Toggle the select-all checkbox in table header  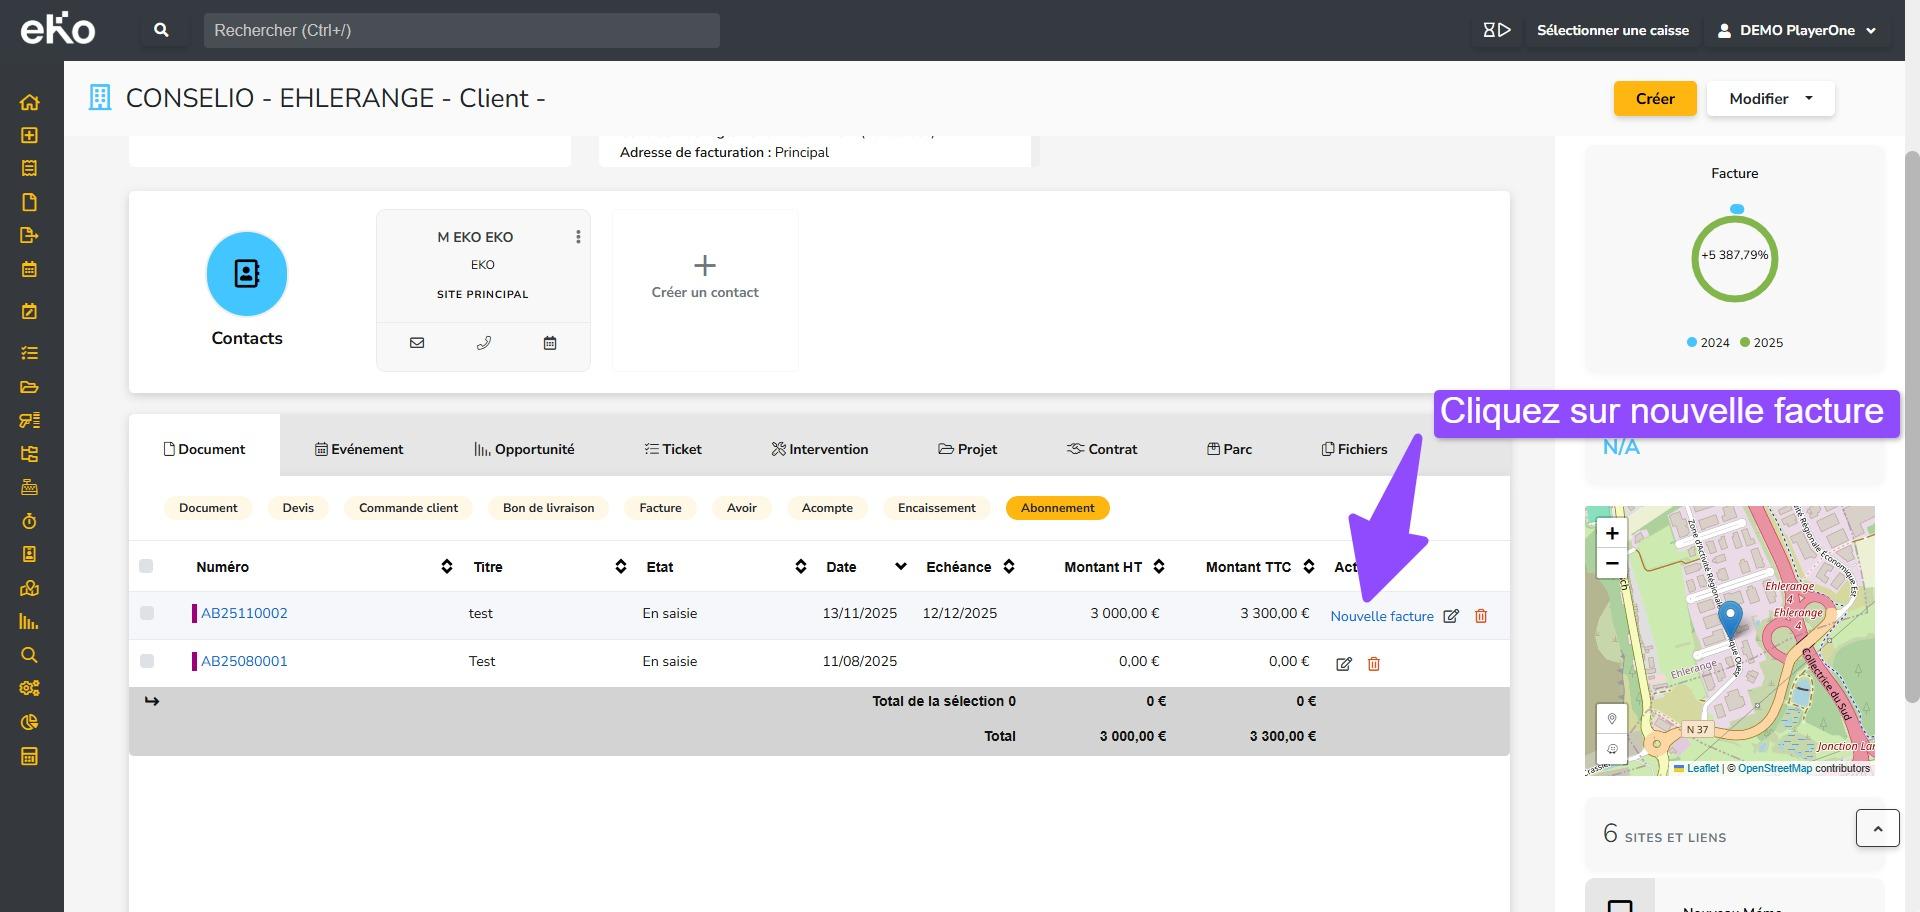pos(146,566)
